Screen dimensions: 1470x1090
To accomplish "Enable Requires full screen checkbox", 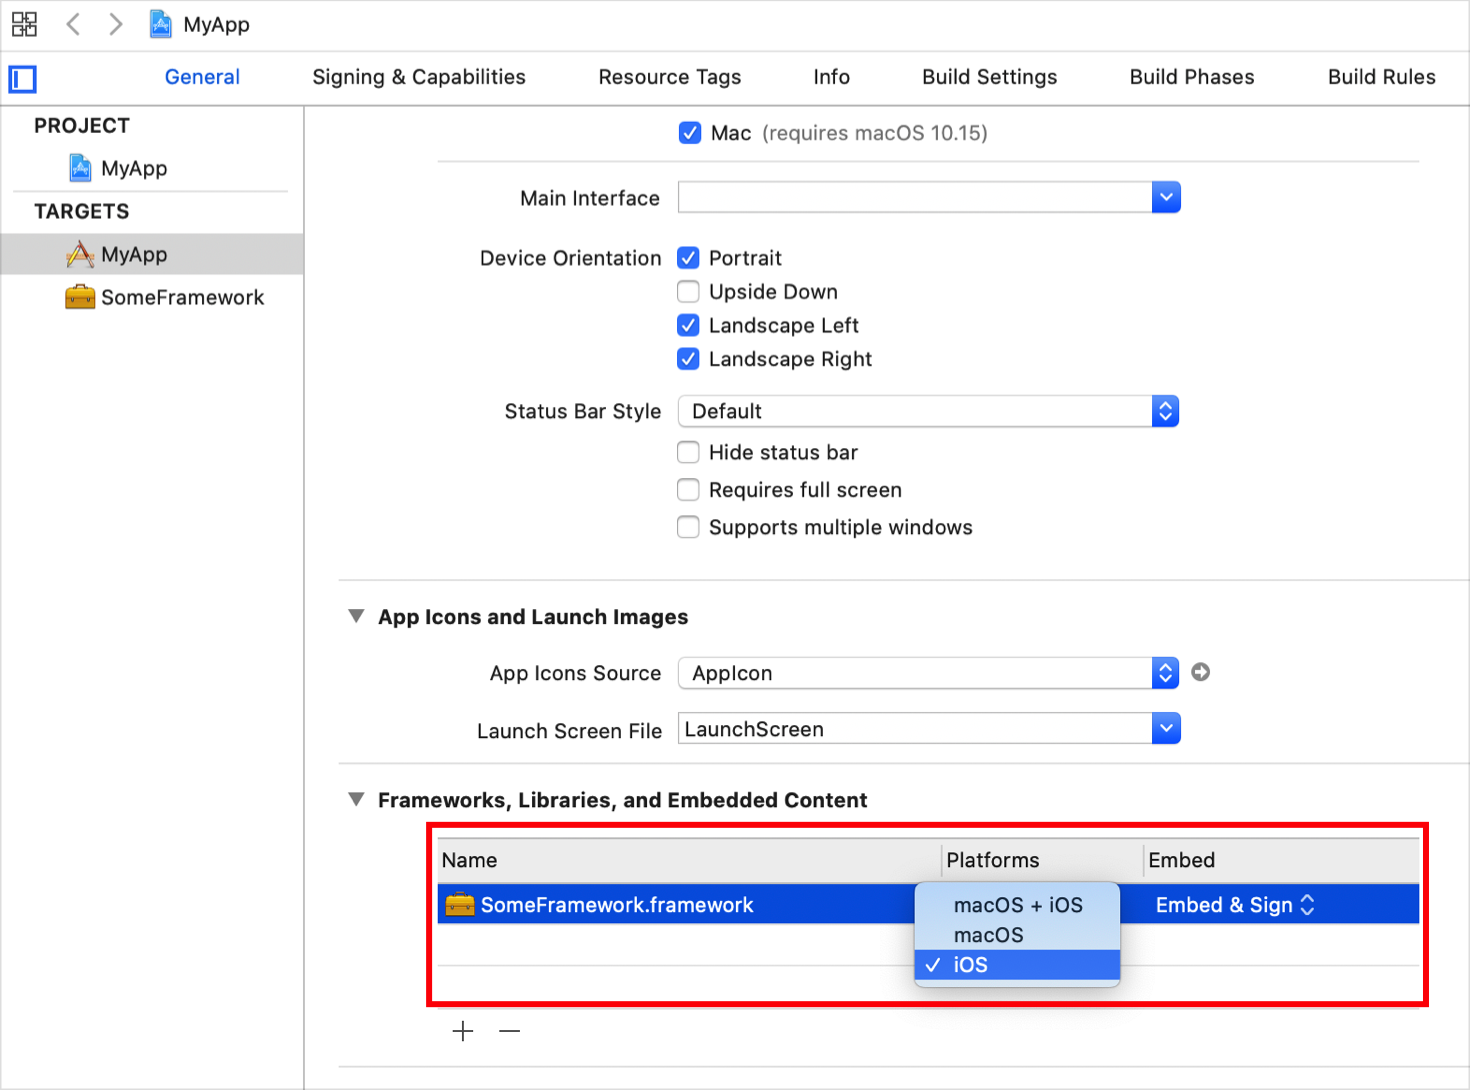I will tap(688, 490).
